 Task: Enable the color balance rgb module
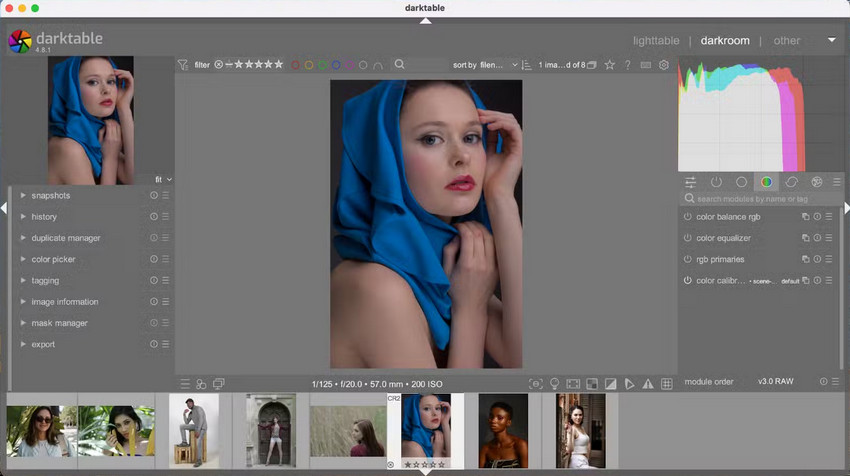tap(687, 216)
